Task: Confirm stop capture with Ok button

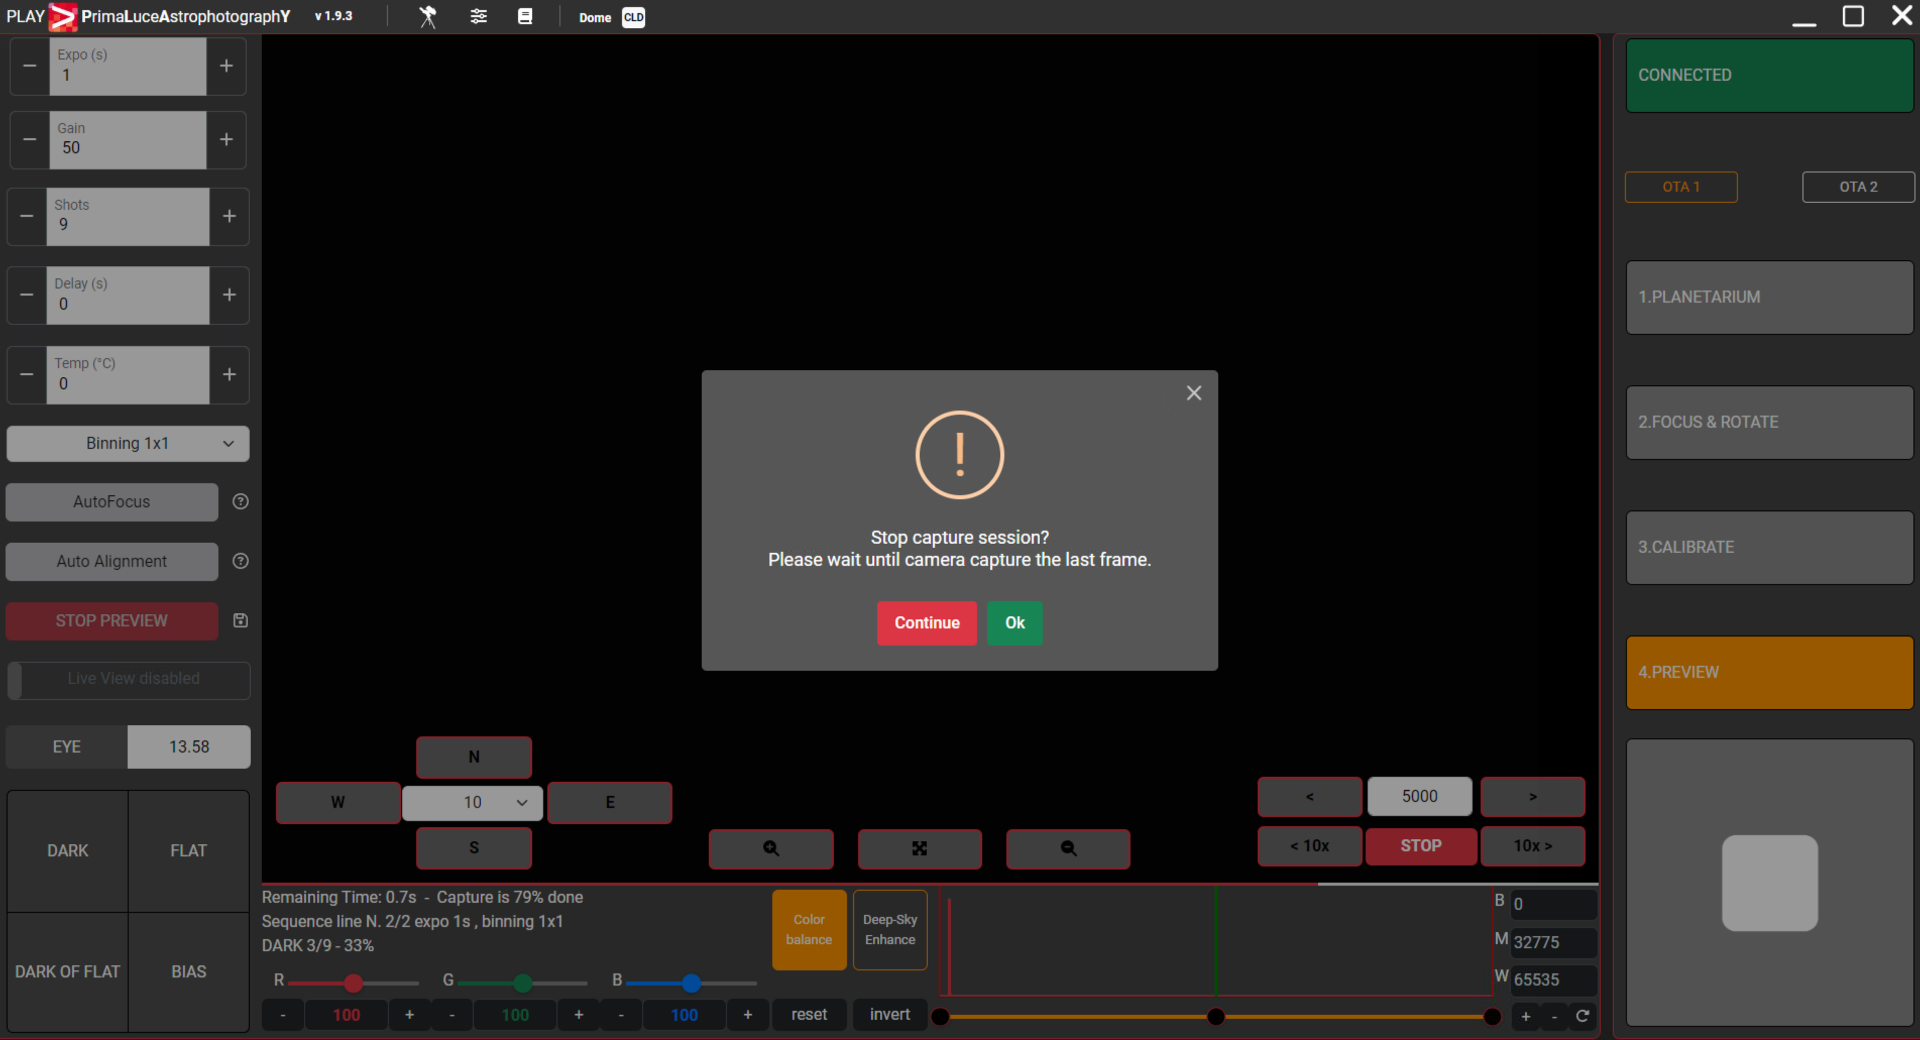Action: point(1015,623)
